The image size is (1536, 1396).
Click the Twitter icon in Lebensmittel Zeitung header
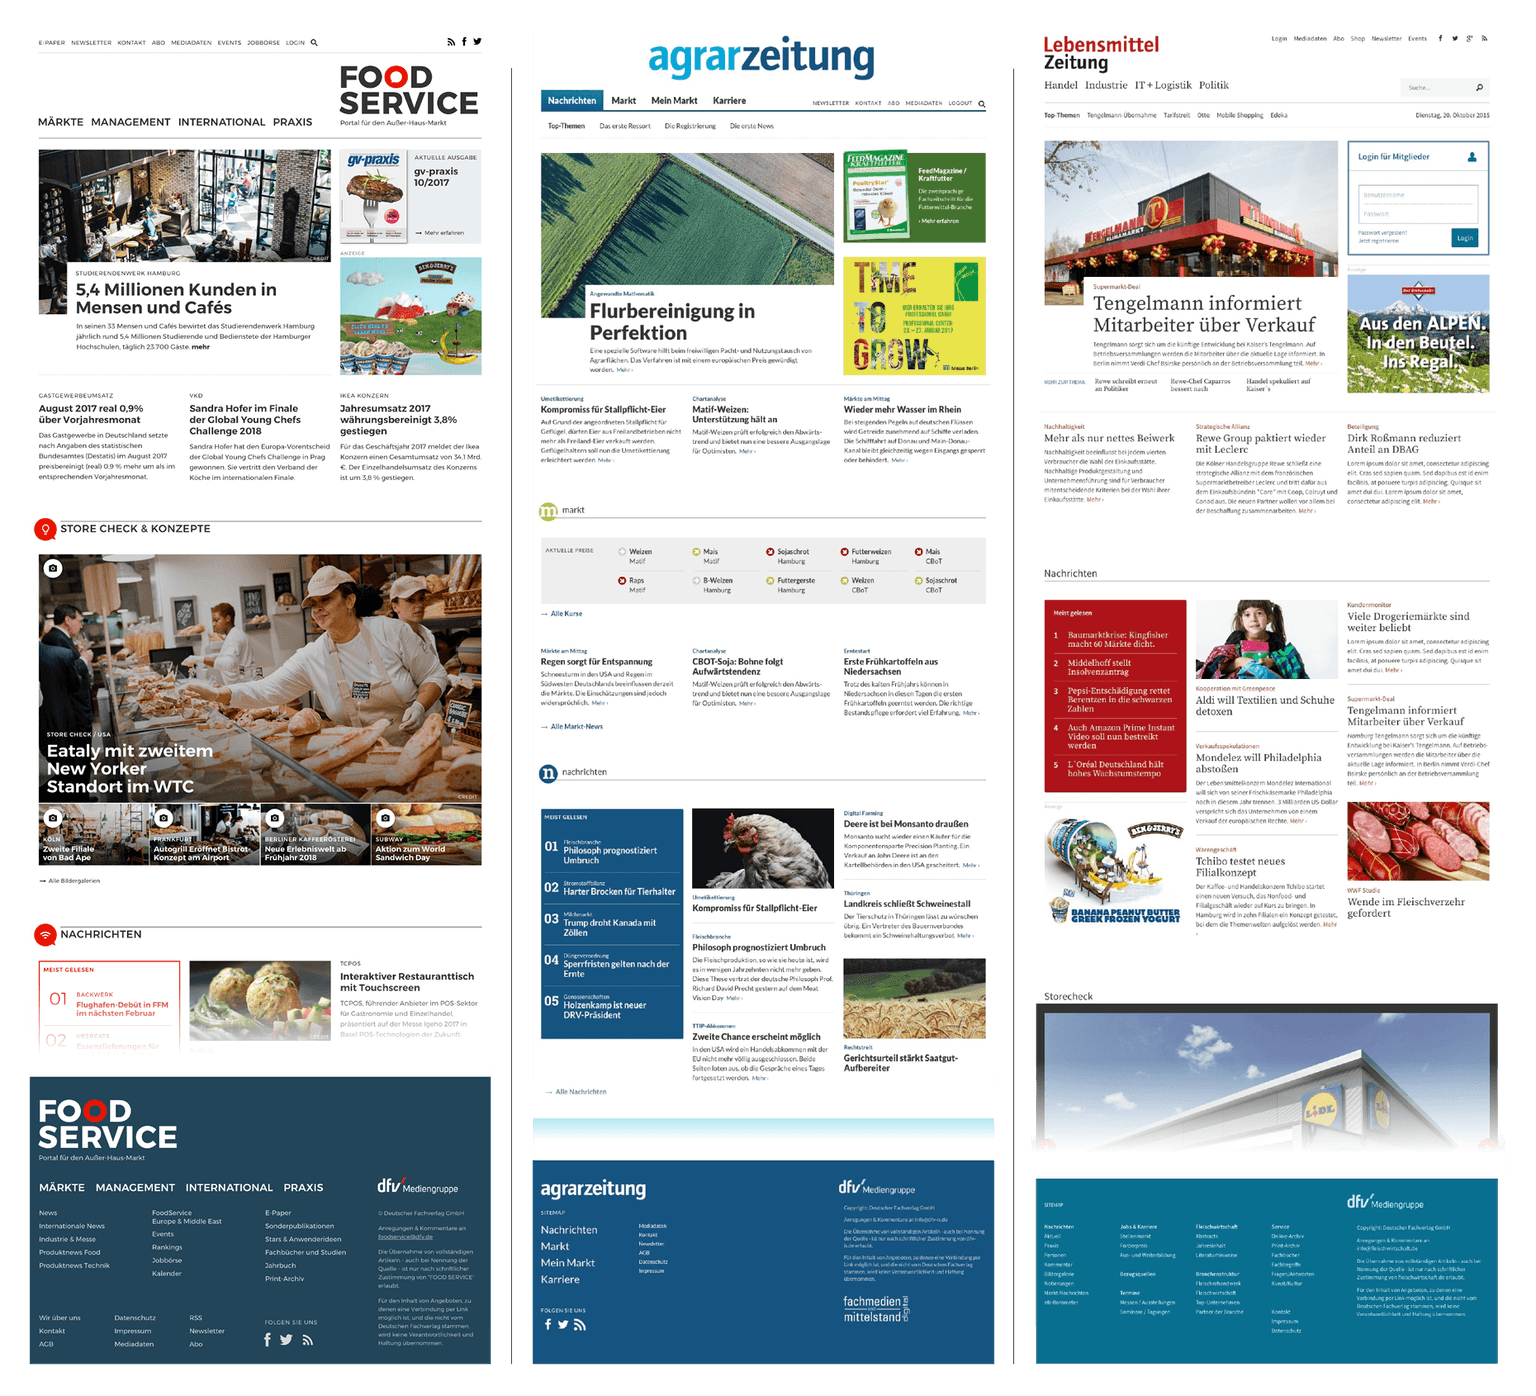point(1455,39)
